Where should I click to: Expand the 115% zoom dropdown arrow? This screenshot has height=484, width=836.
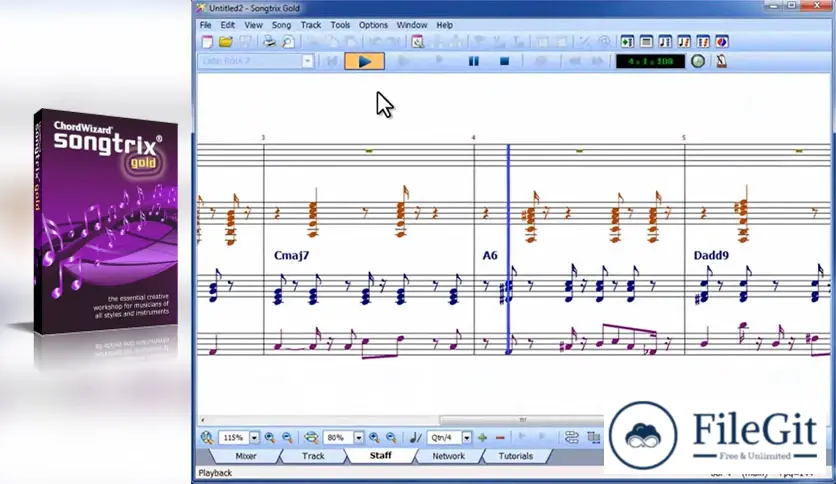[x=254, y=438]
